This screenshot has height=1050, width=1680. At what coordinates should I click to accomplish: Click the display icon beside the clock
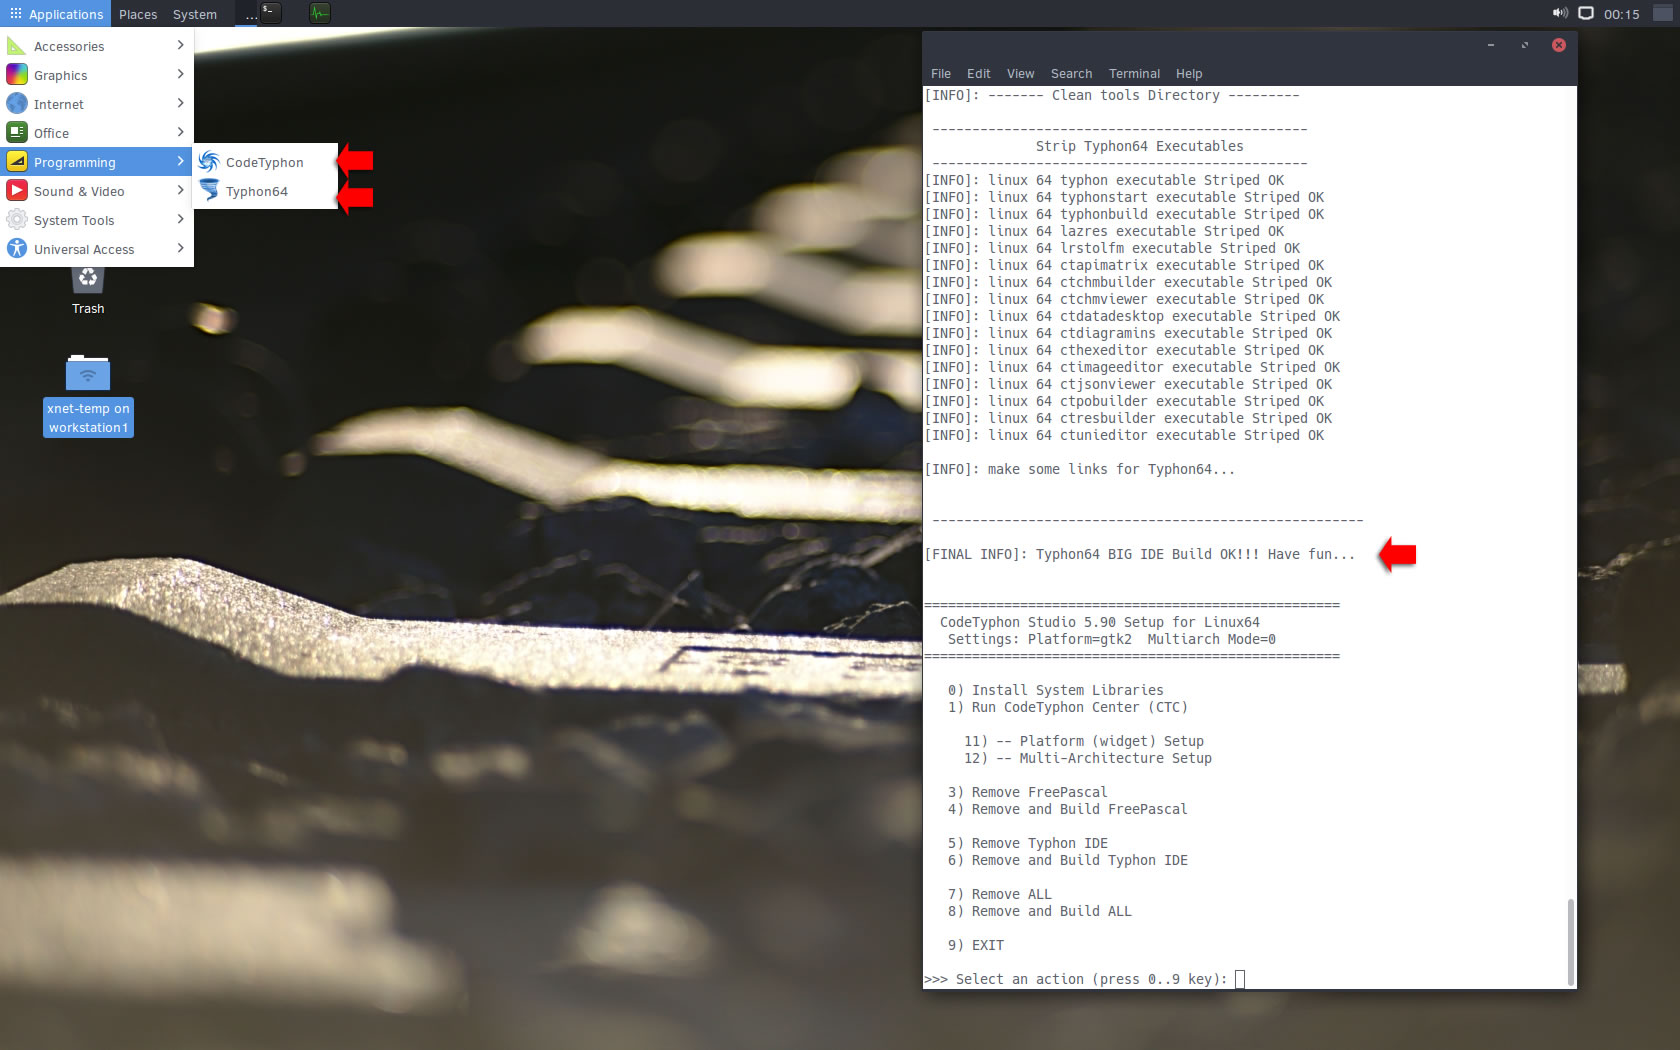pyautogui.click(x=1586, y=13)
